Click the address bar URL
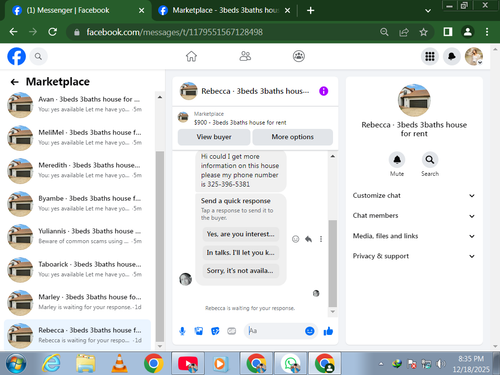This screenshot has height=375, width=500. click(175, 32)
